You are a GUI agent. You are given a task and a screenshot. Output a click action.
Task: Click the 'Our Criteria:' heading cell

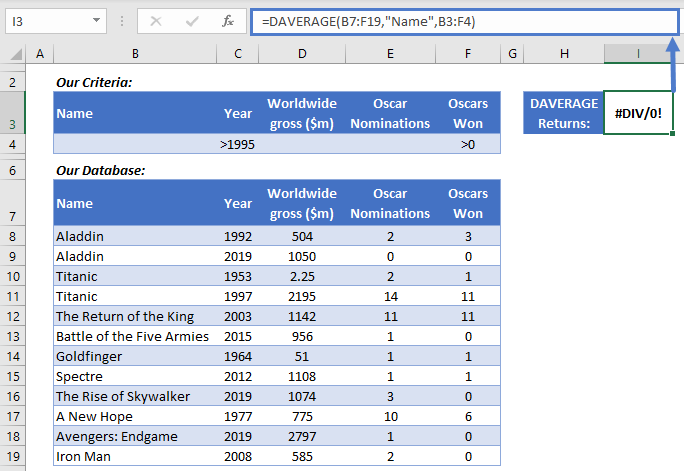coord(135,82)
